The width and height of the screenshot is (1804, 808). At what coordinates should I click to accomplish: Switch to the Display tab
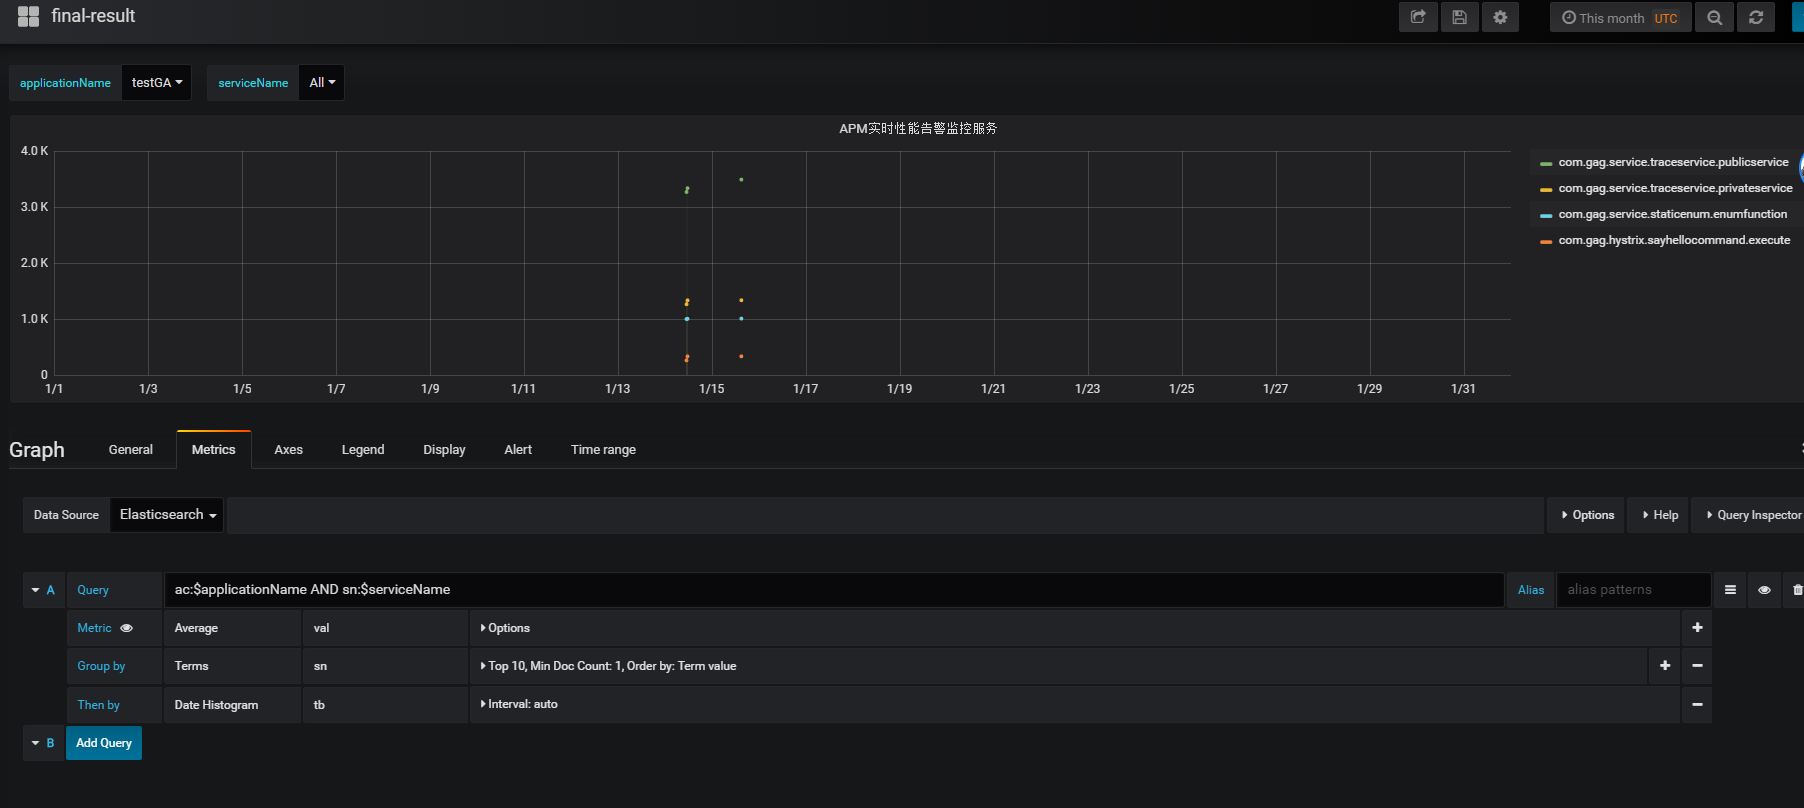444,450
